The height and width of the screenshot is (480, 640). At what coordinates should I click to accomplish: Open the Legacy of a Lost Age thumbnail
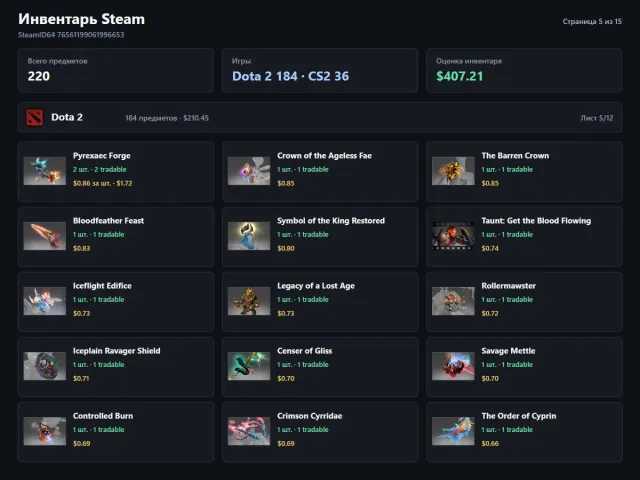click(x=249, y=301)
